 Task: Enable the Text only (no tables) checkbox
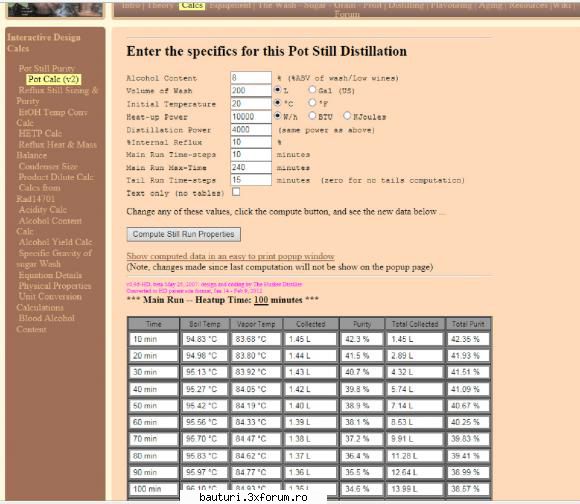236,192
